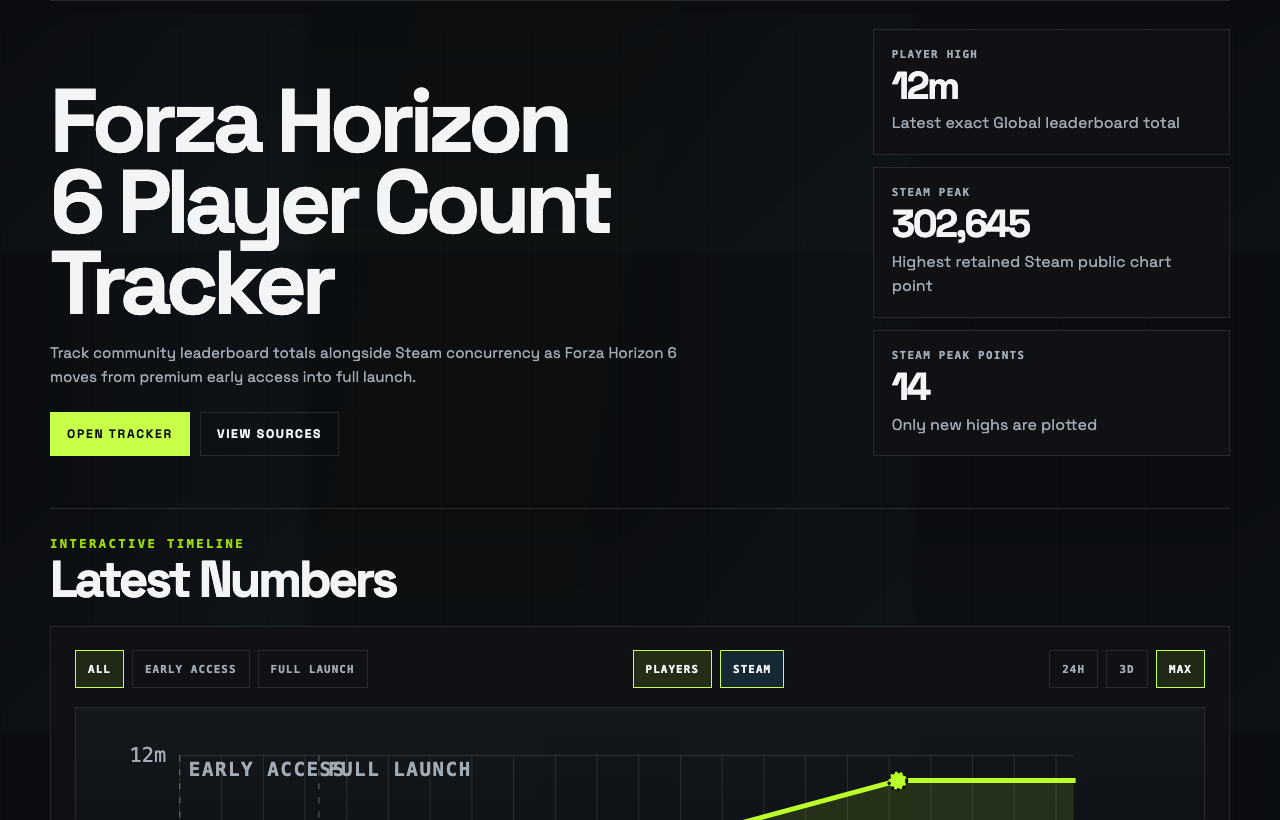The height and width of the screenshot is (820, 1280).
Task: Click the value 14 under Steam Peak Points
Action: (x=911, y=387)
